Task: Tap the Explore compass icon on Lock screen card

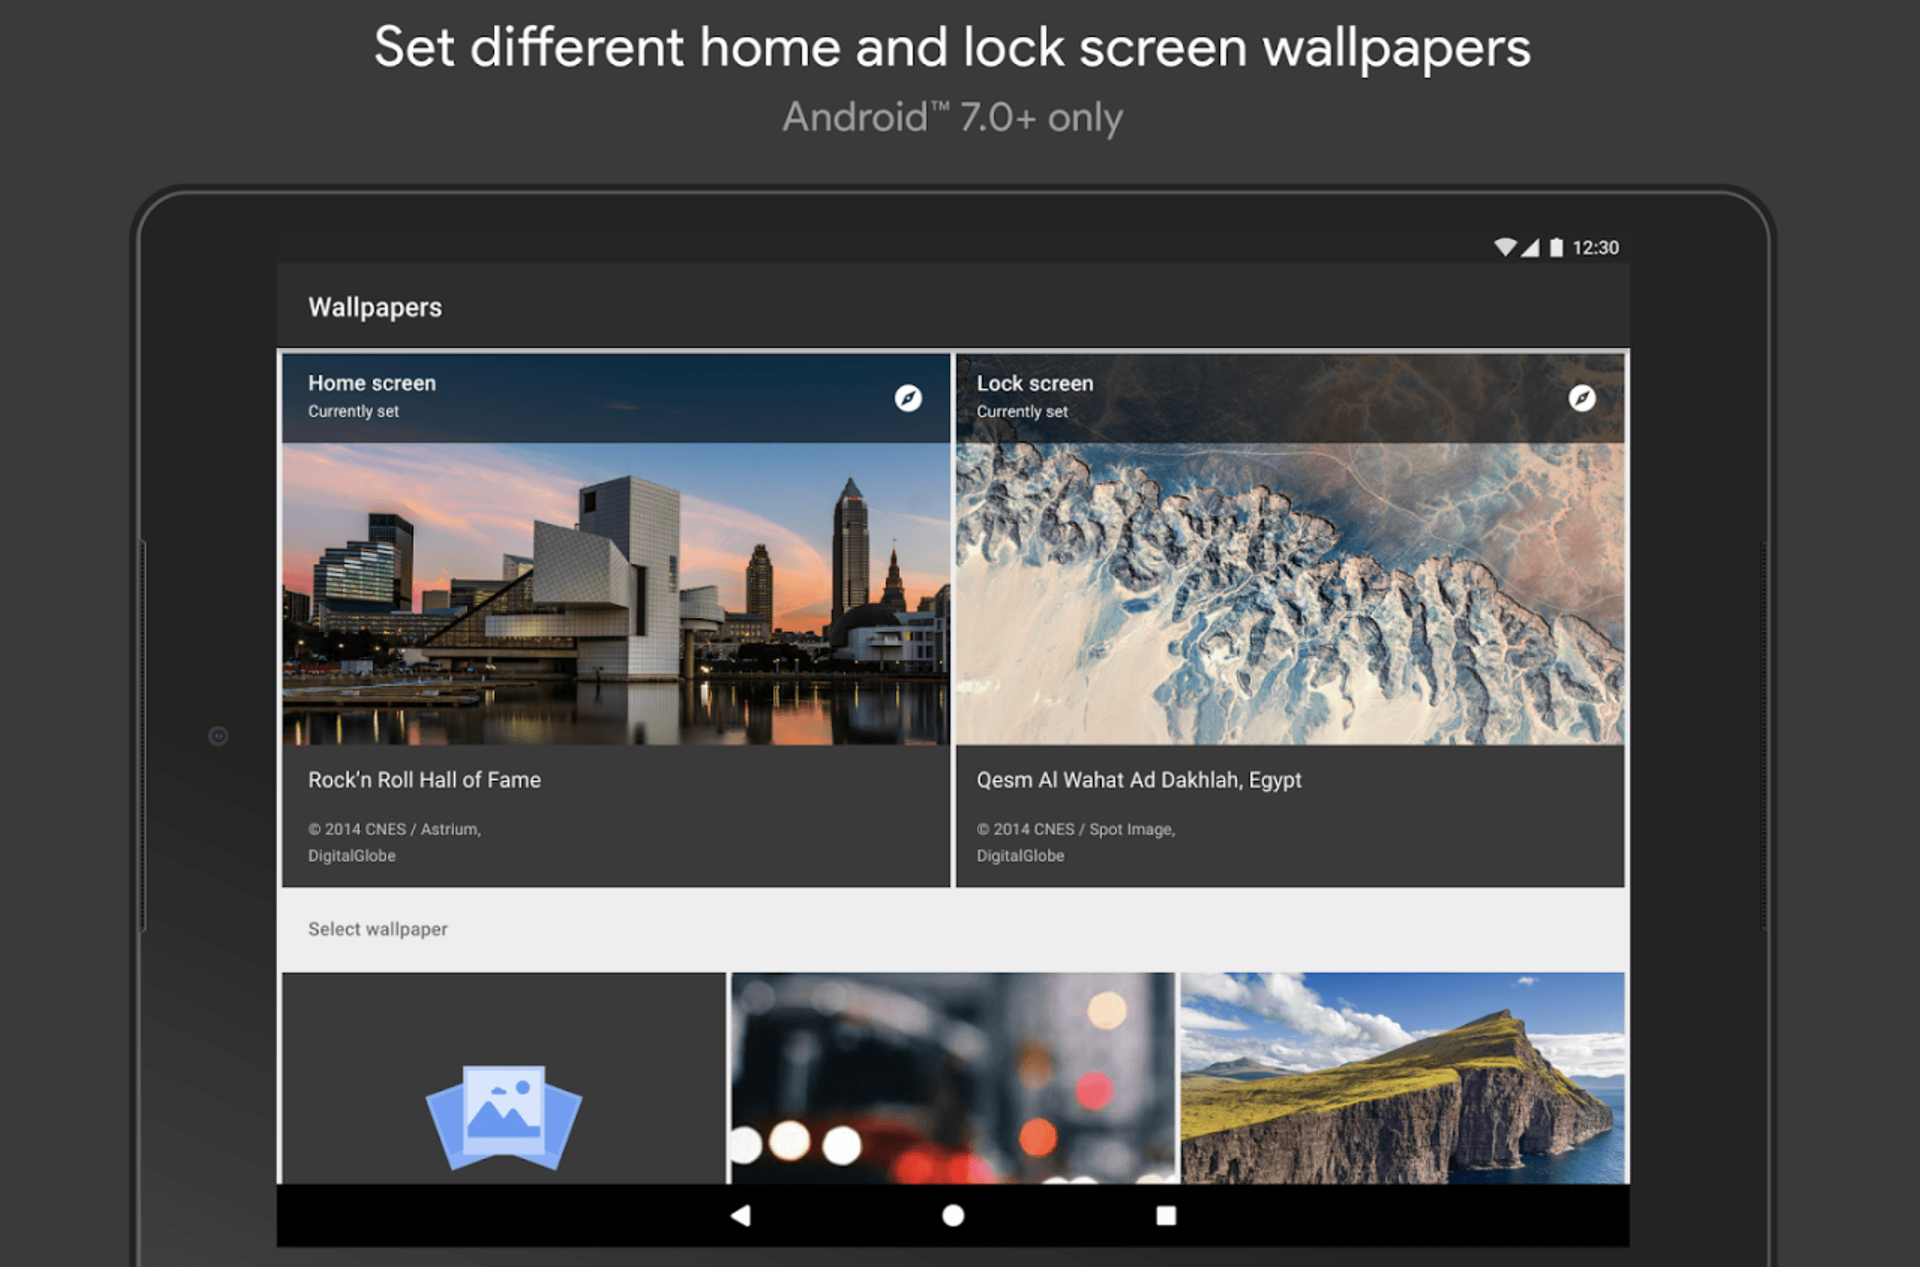Action: click(1582, 398)
